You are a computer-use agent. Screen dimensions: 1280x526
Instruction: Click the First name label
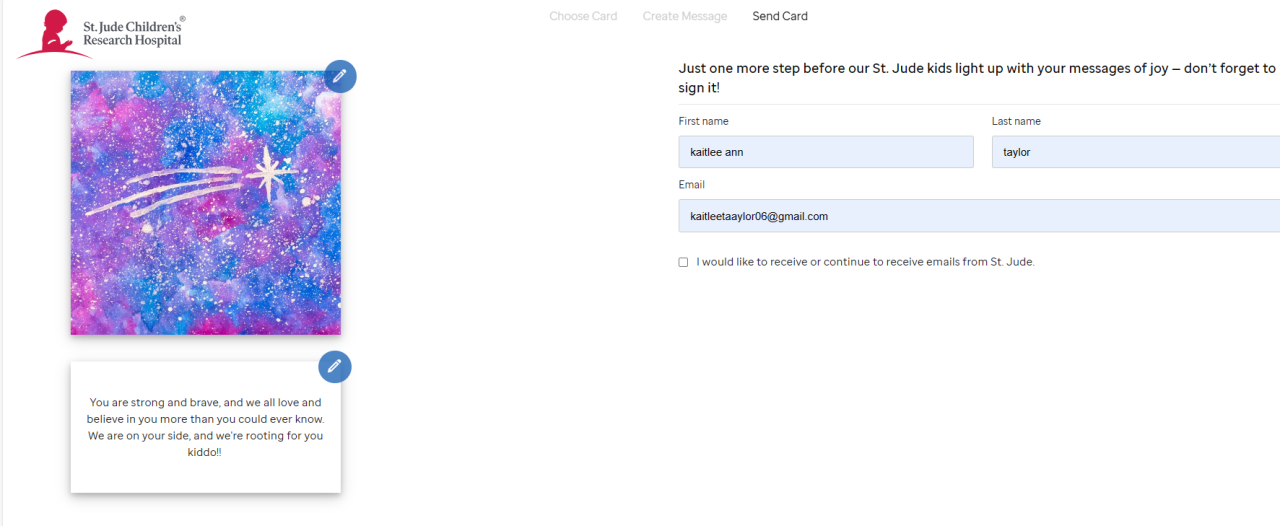pyautogui.click(x=703, y=121)
